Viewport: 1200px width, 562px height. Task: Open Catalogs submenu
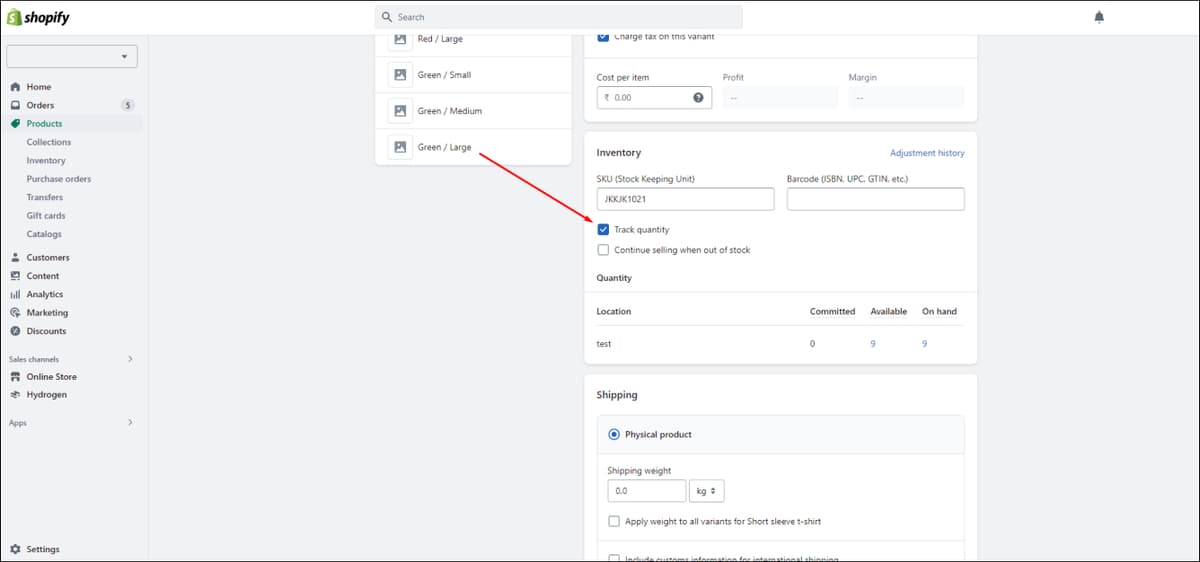point(44,234)
